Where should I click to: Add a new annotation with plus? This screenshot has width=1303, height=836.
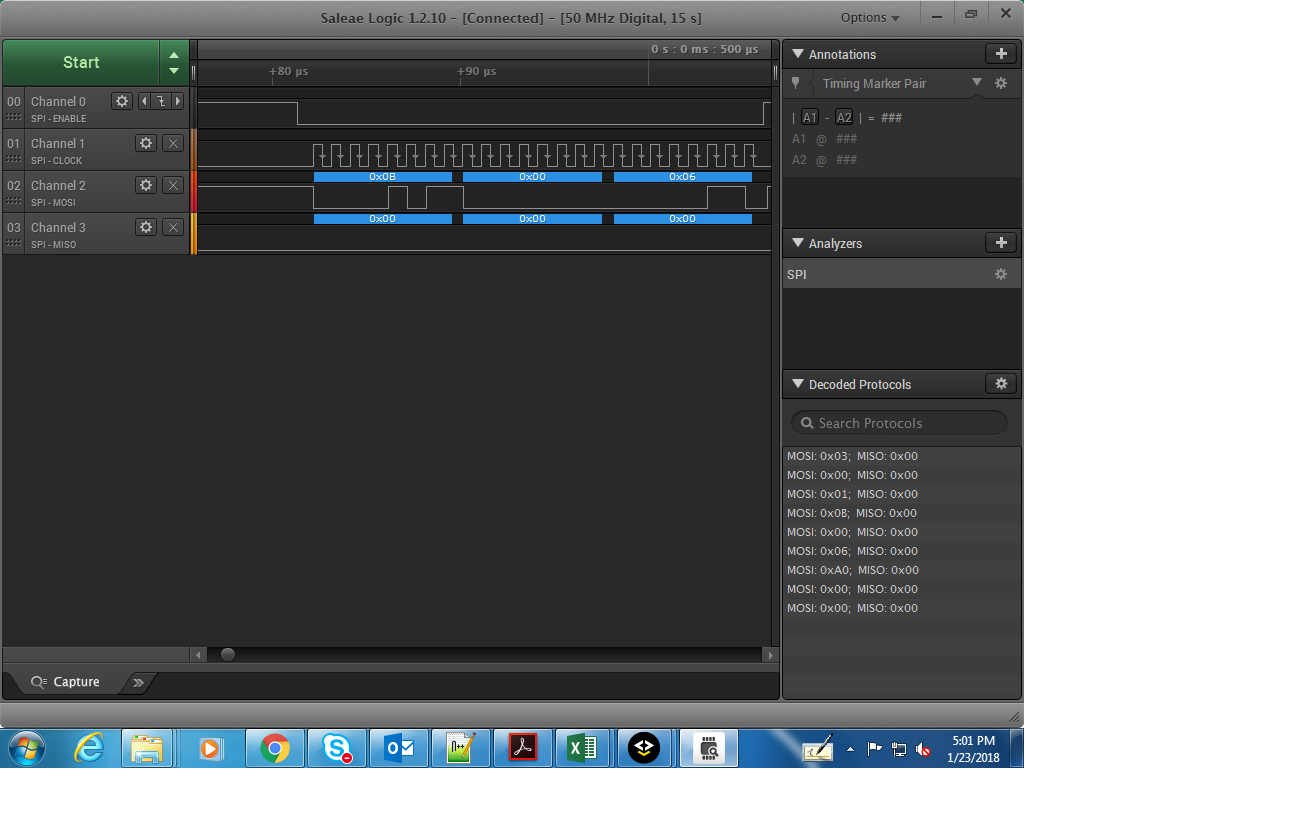(x=1001, y=54)
